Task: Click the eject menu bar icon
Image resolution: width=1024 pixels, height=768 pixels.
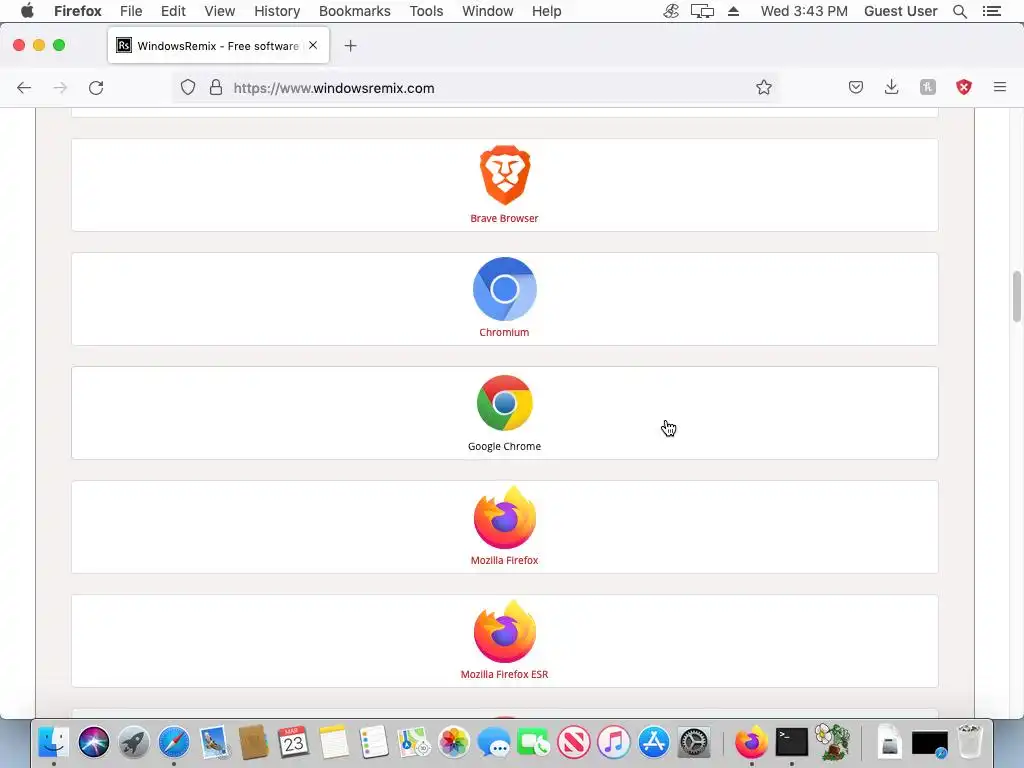Action: click(x=733, y=11)
